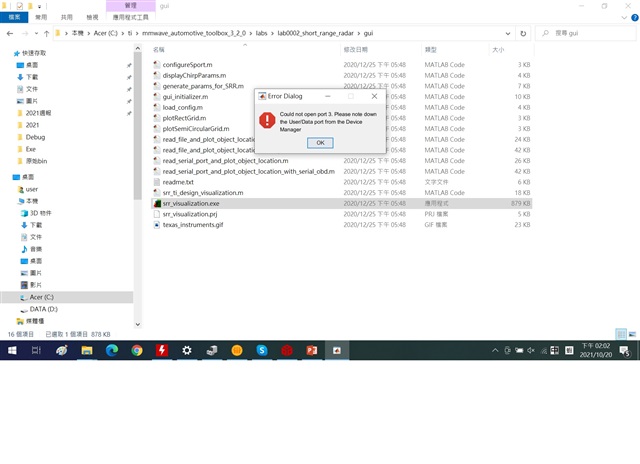Open the Debug folder in sidebar
The height and width of the screenshot is (464, 640).
(x=35, y=137)
